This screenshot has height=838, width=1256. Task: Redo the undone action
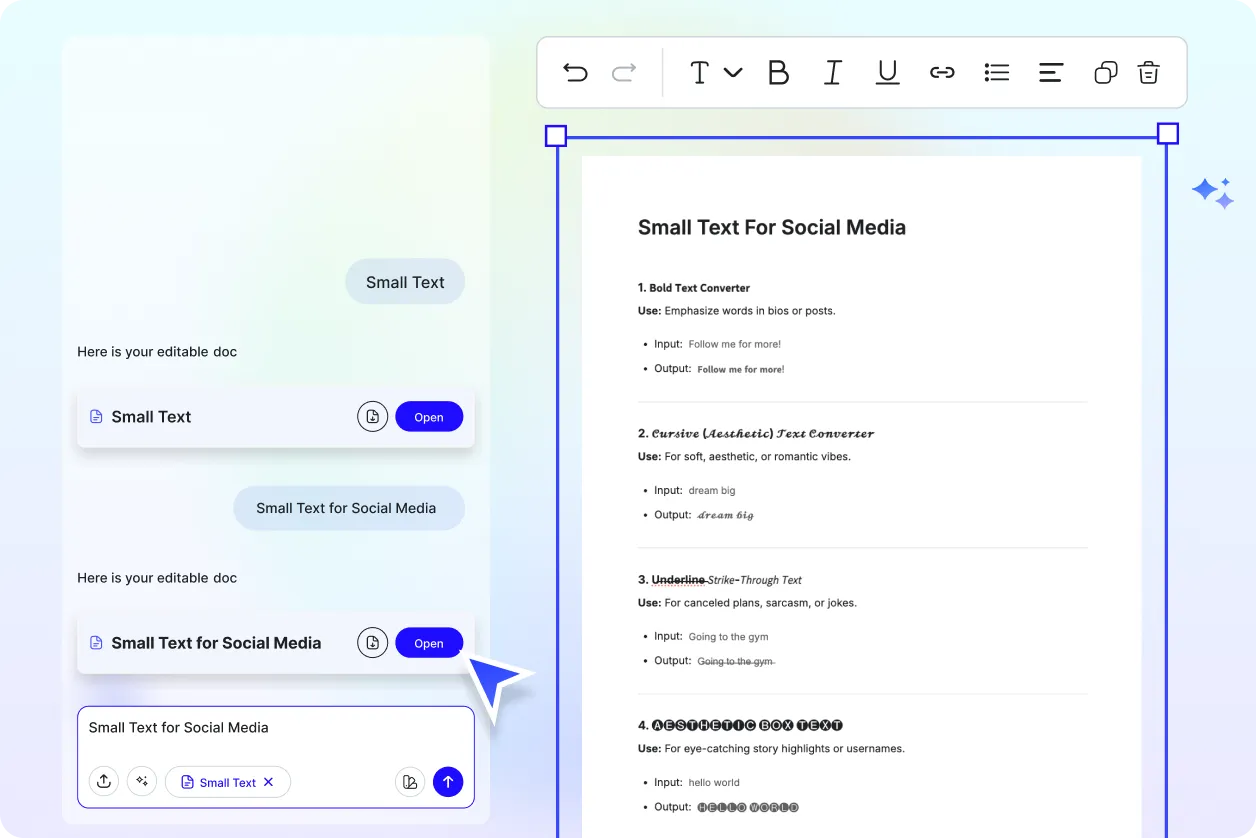click(623, 72)
